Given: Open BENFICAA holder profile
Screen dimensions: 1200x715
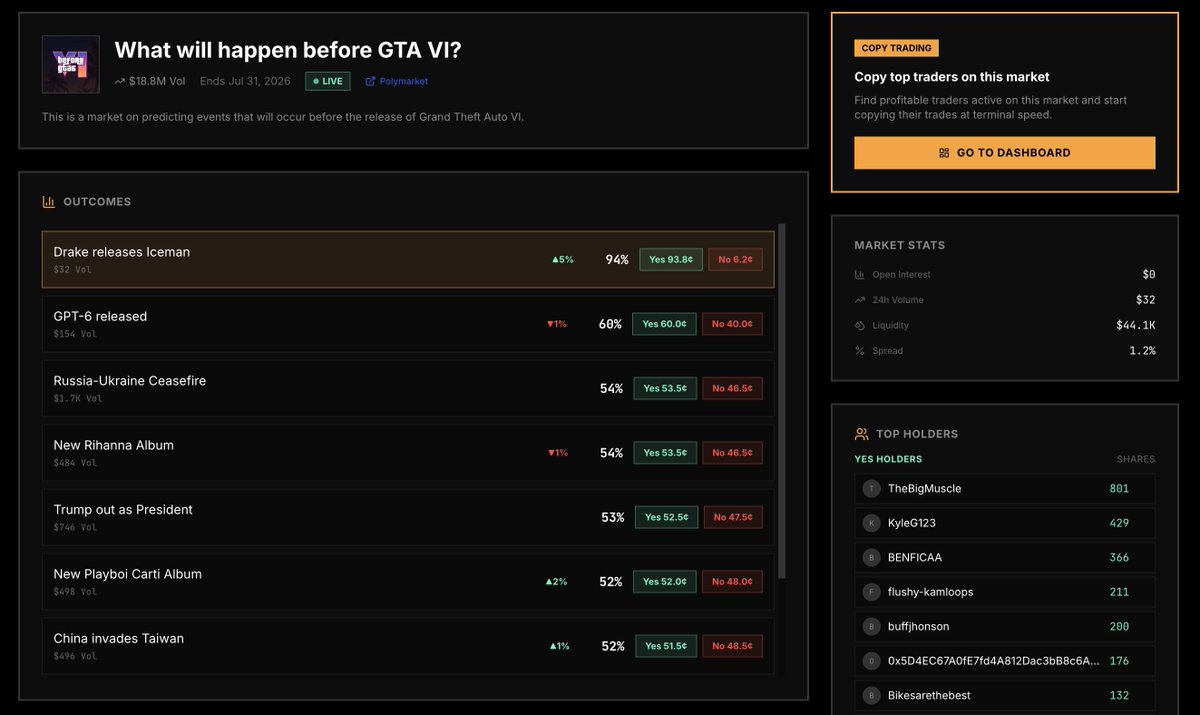Looking at the screenshot, I should click(x=1004, y=557).
